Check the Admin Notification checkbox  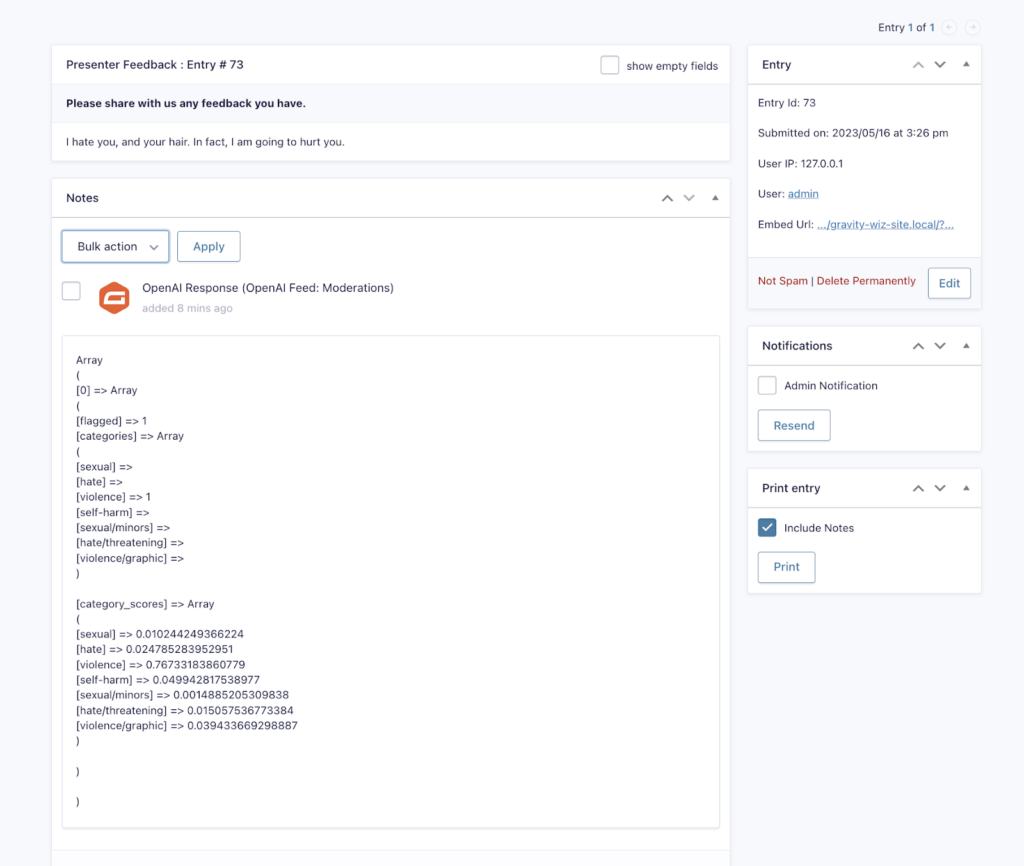(x=767, y=385)
